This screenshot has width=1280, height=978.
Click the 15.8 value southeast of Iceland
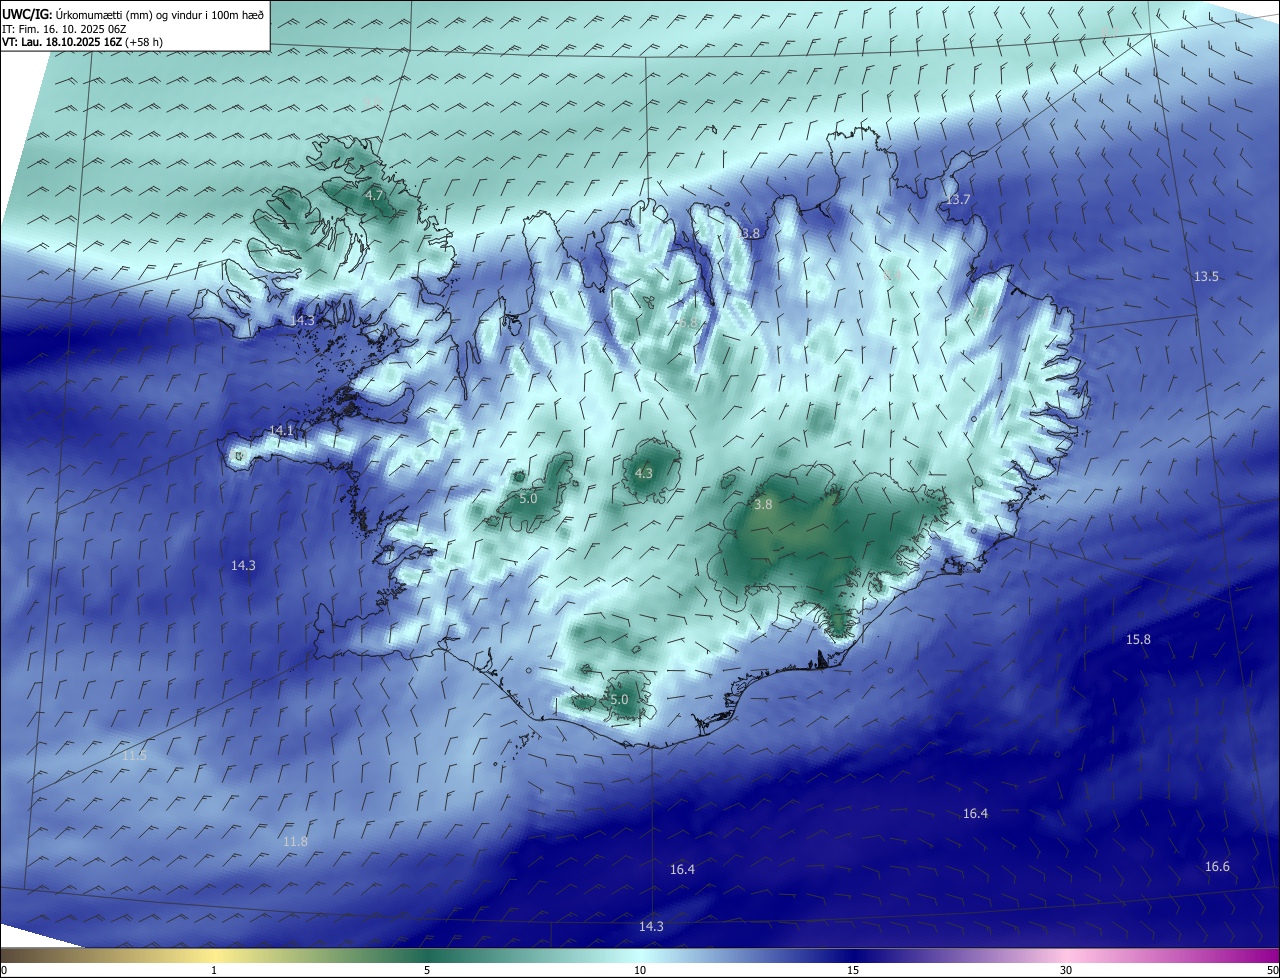coord(1138,639)
